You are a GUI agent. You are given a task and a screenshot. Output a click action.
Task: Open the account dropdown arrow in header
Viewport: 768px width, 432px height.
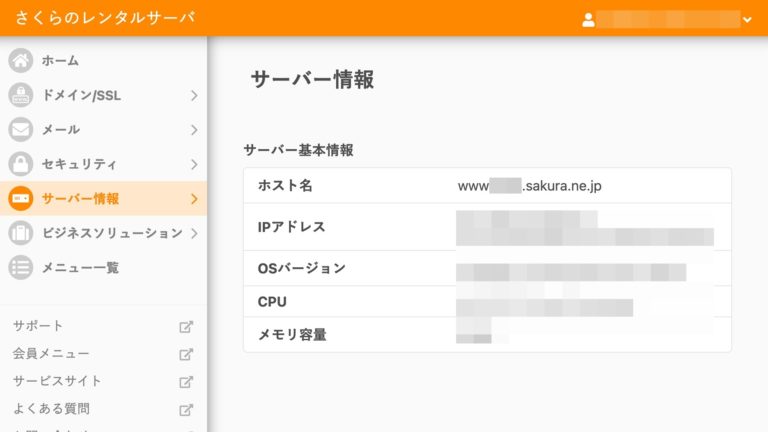pos(747,20)
